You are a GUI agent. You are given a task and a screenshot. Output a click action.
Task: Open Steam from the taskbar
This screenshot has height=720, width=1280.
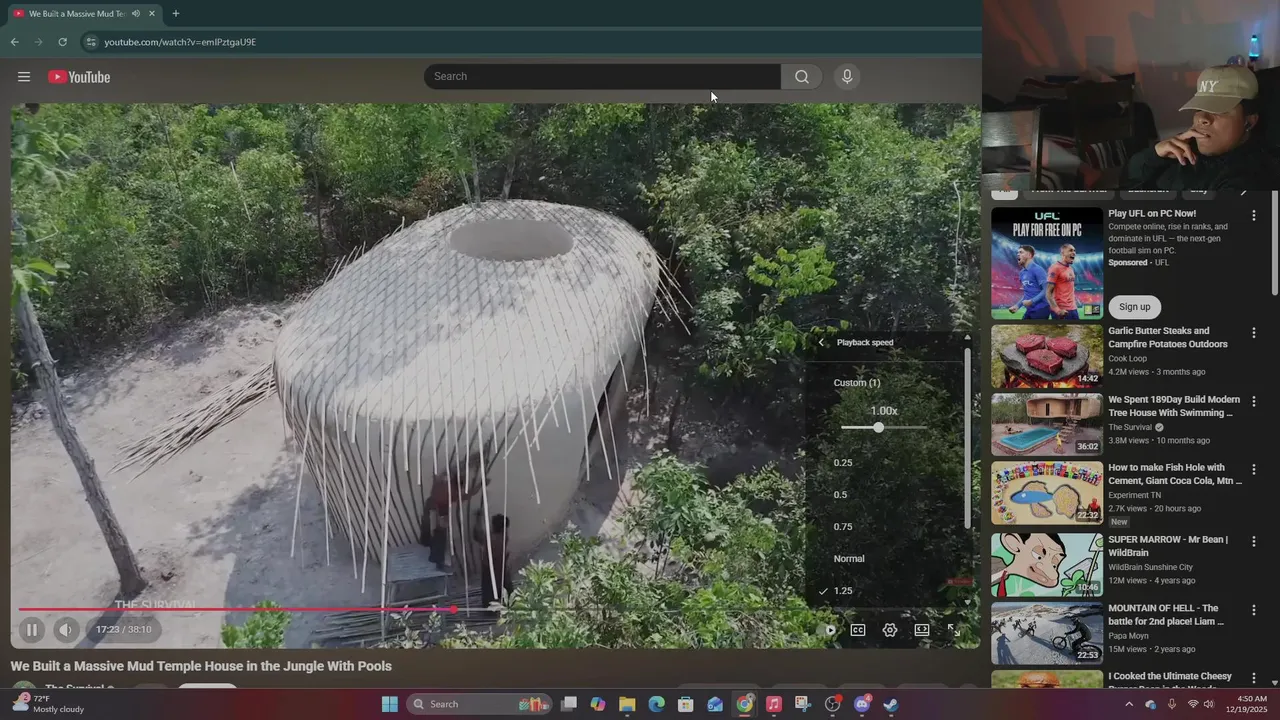tap(891, 704)
